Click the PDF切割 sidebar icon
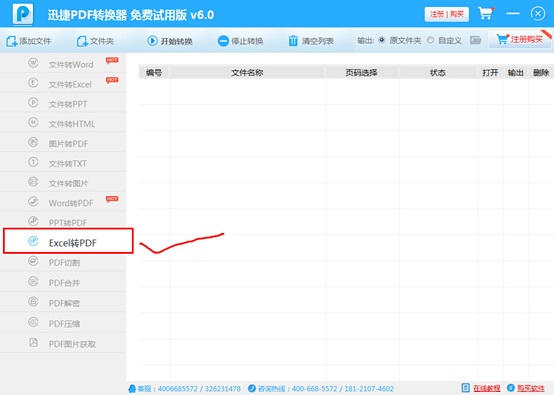 pyautogui.click(x=33, y=261)
